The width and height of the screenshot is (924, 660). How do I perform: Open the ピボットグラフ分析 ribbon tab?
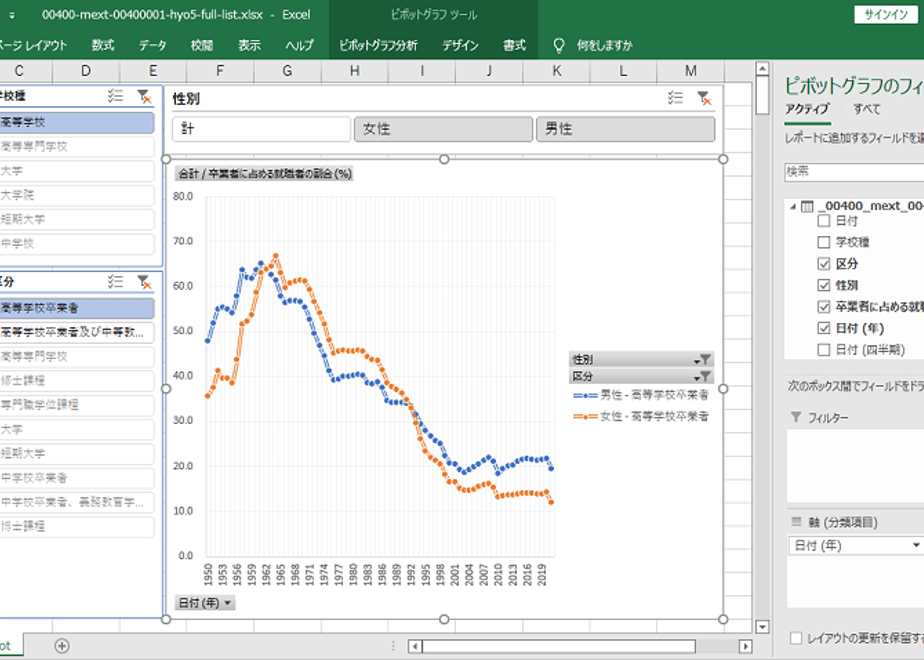[378, 45]
